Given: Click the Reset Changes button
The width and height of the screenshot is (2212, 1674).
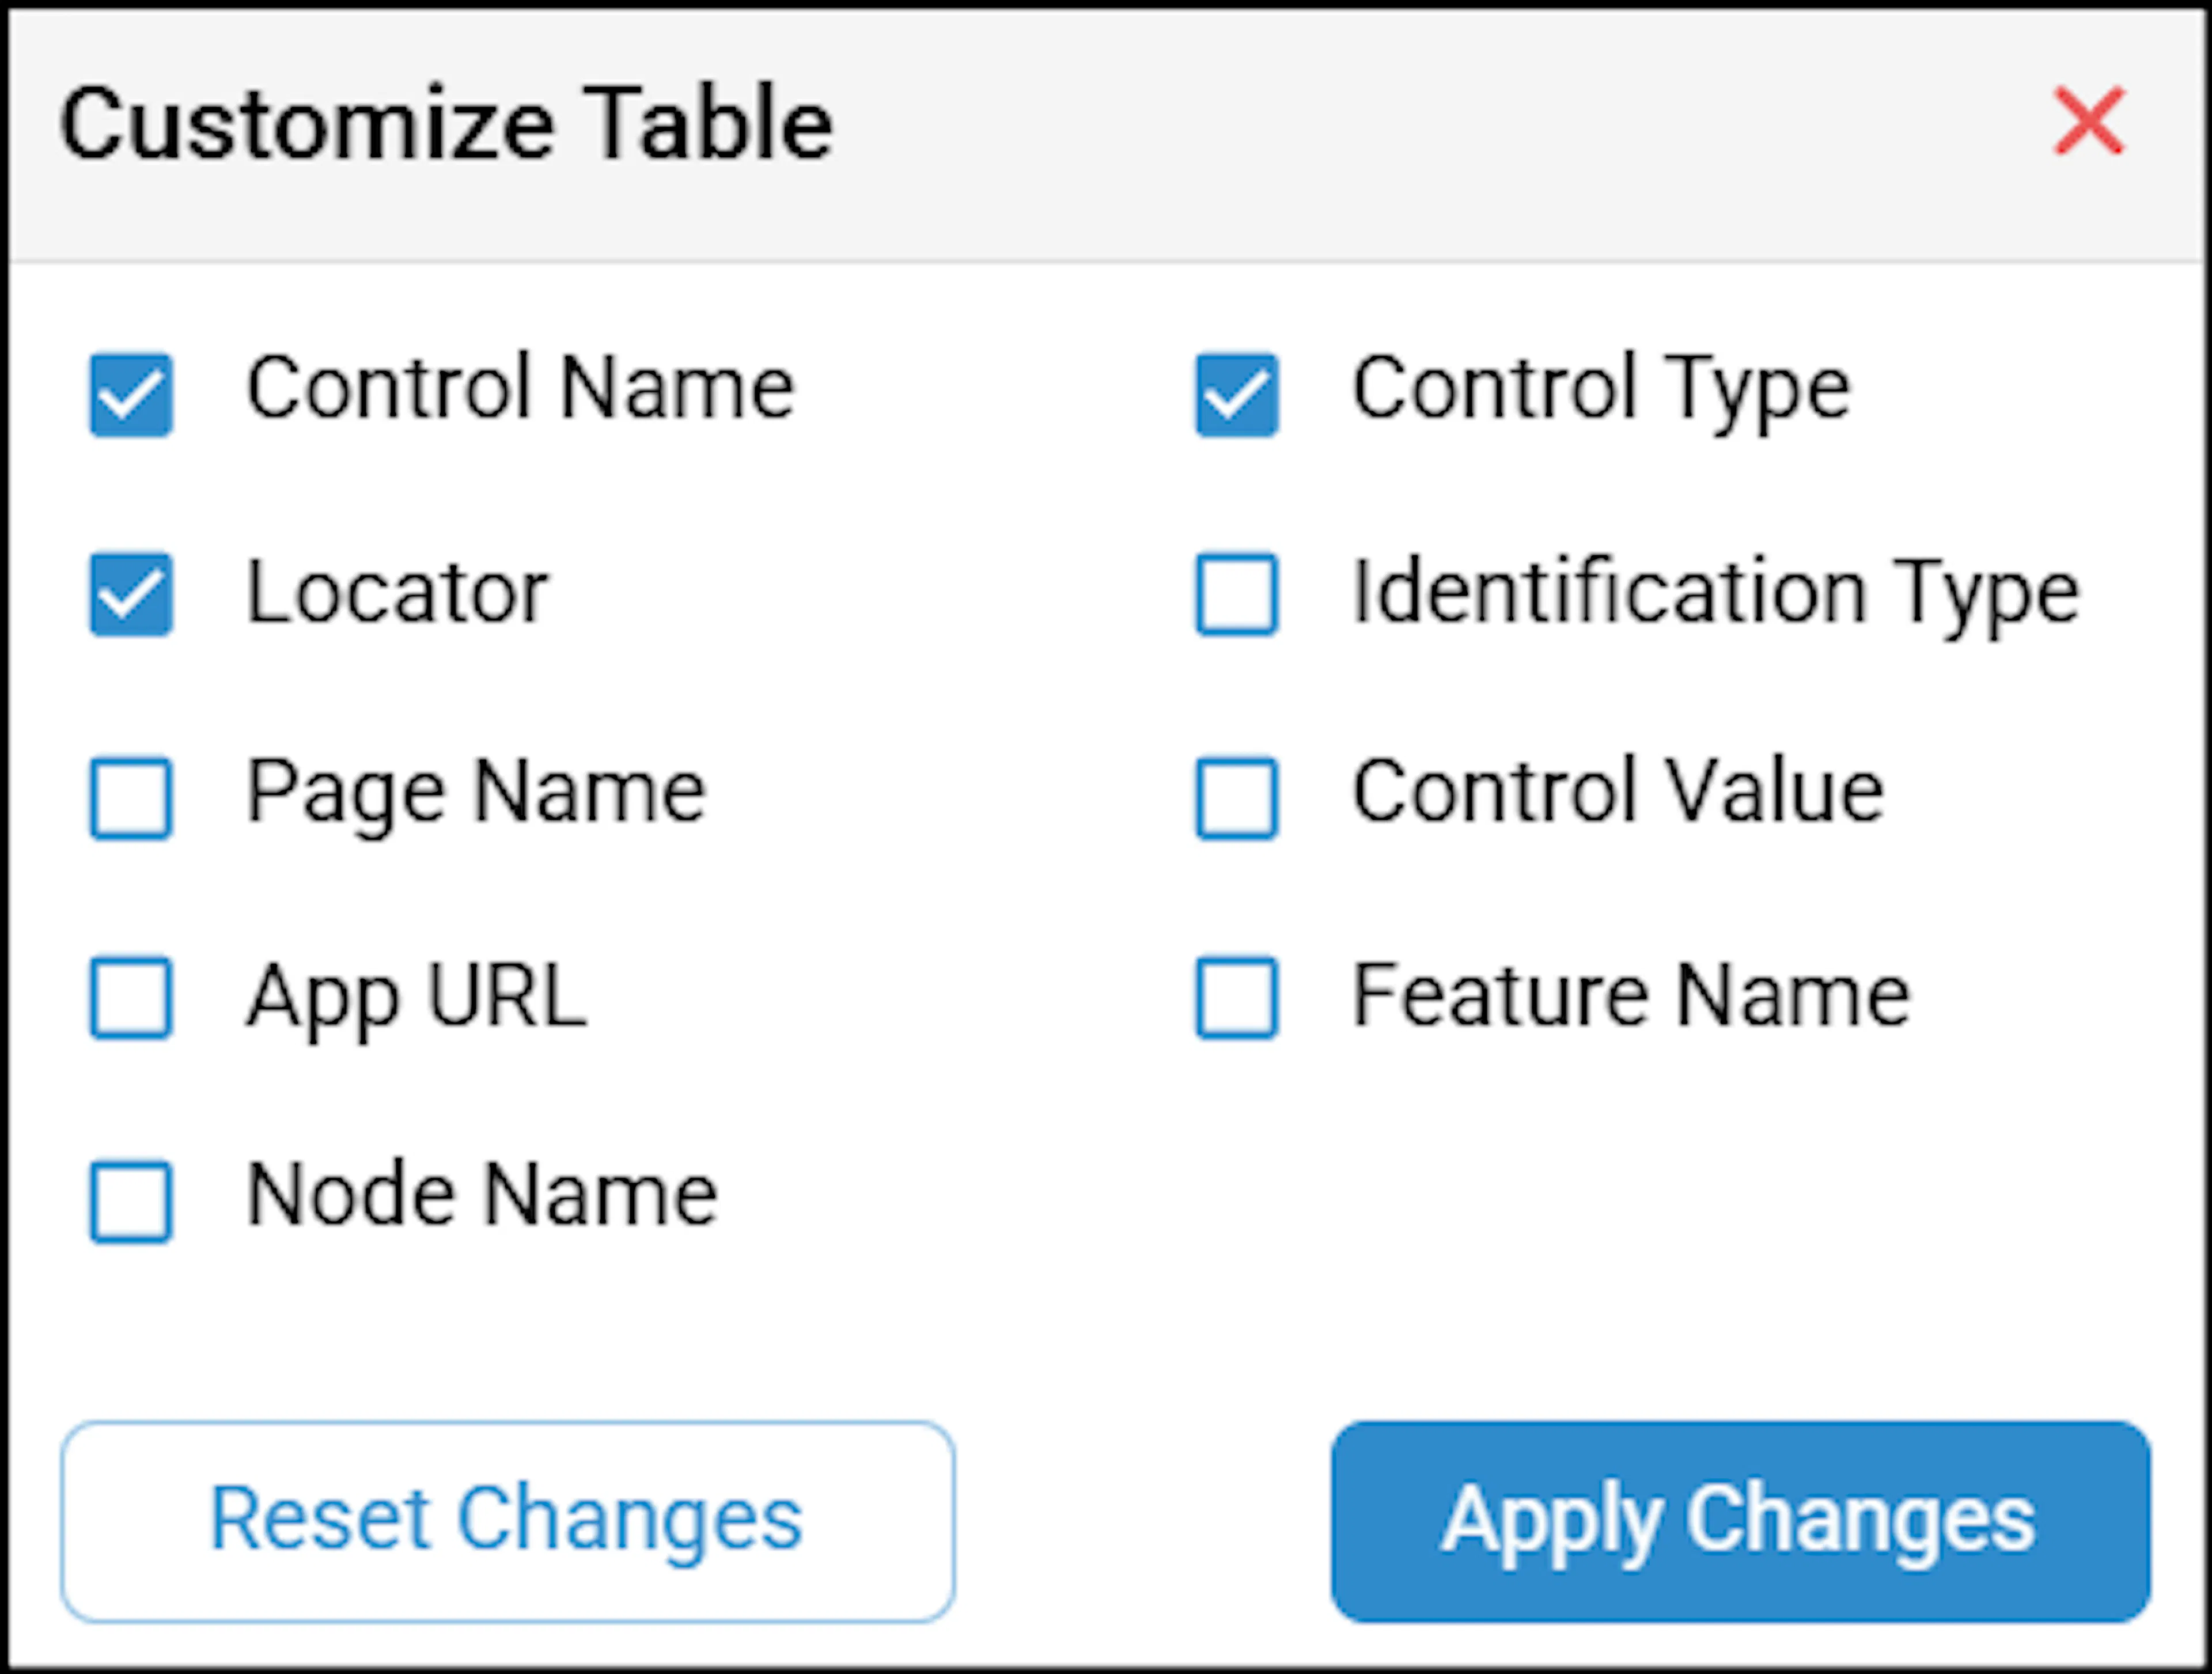Looking at the screenshot, I should [508, 1521].
